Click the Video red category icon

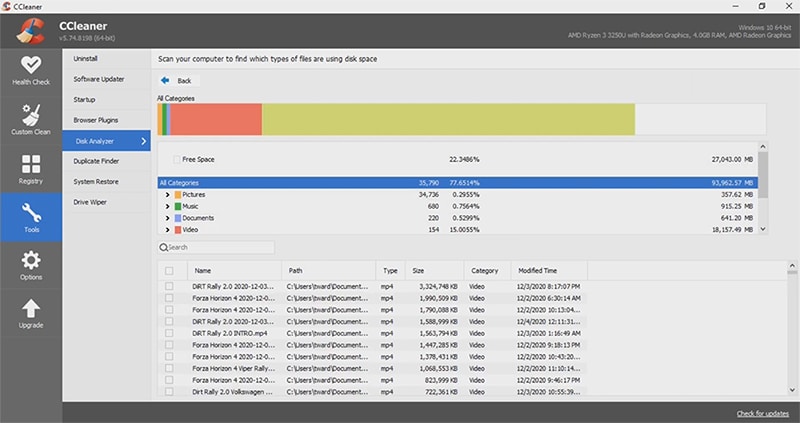pos(178,230)
